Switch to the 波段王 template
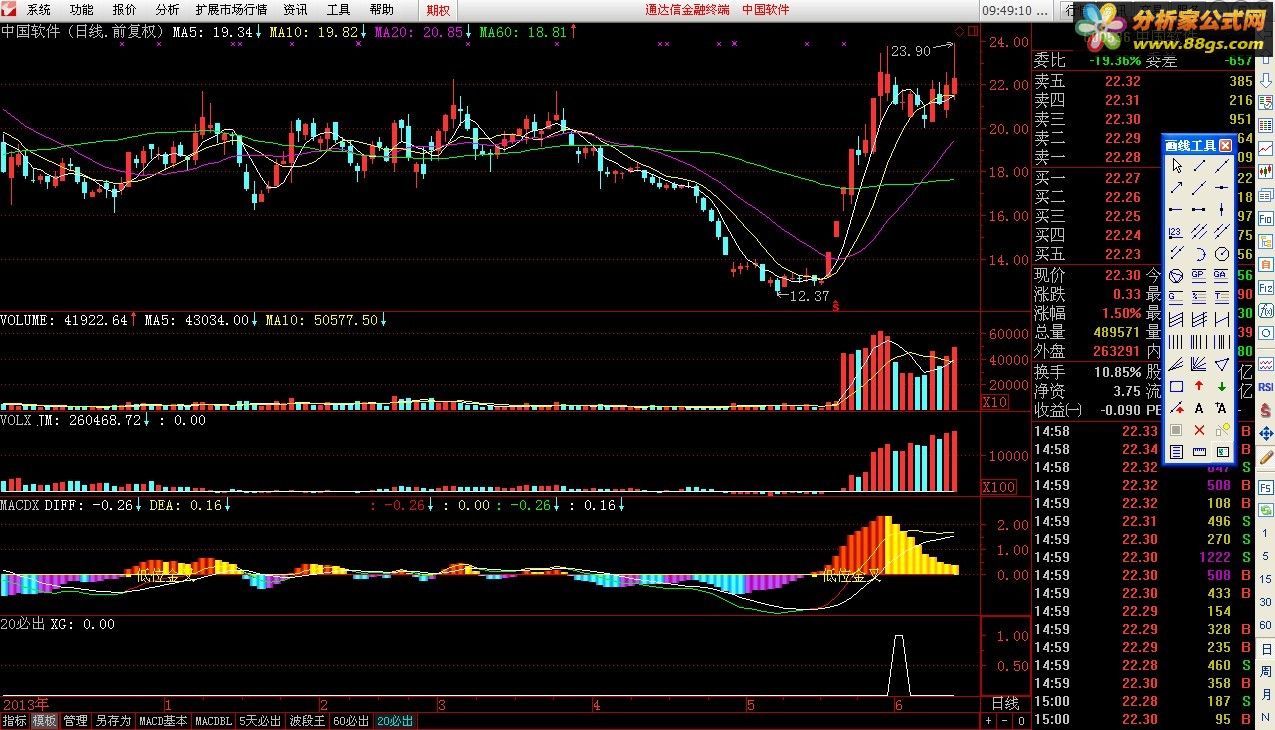Image resolution: width=1275 pixels, height=730 pixels. (x=307, y=721)
